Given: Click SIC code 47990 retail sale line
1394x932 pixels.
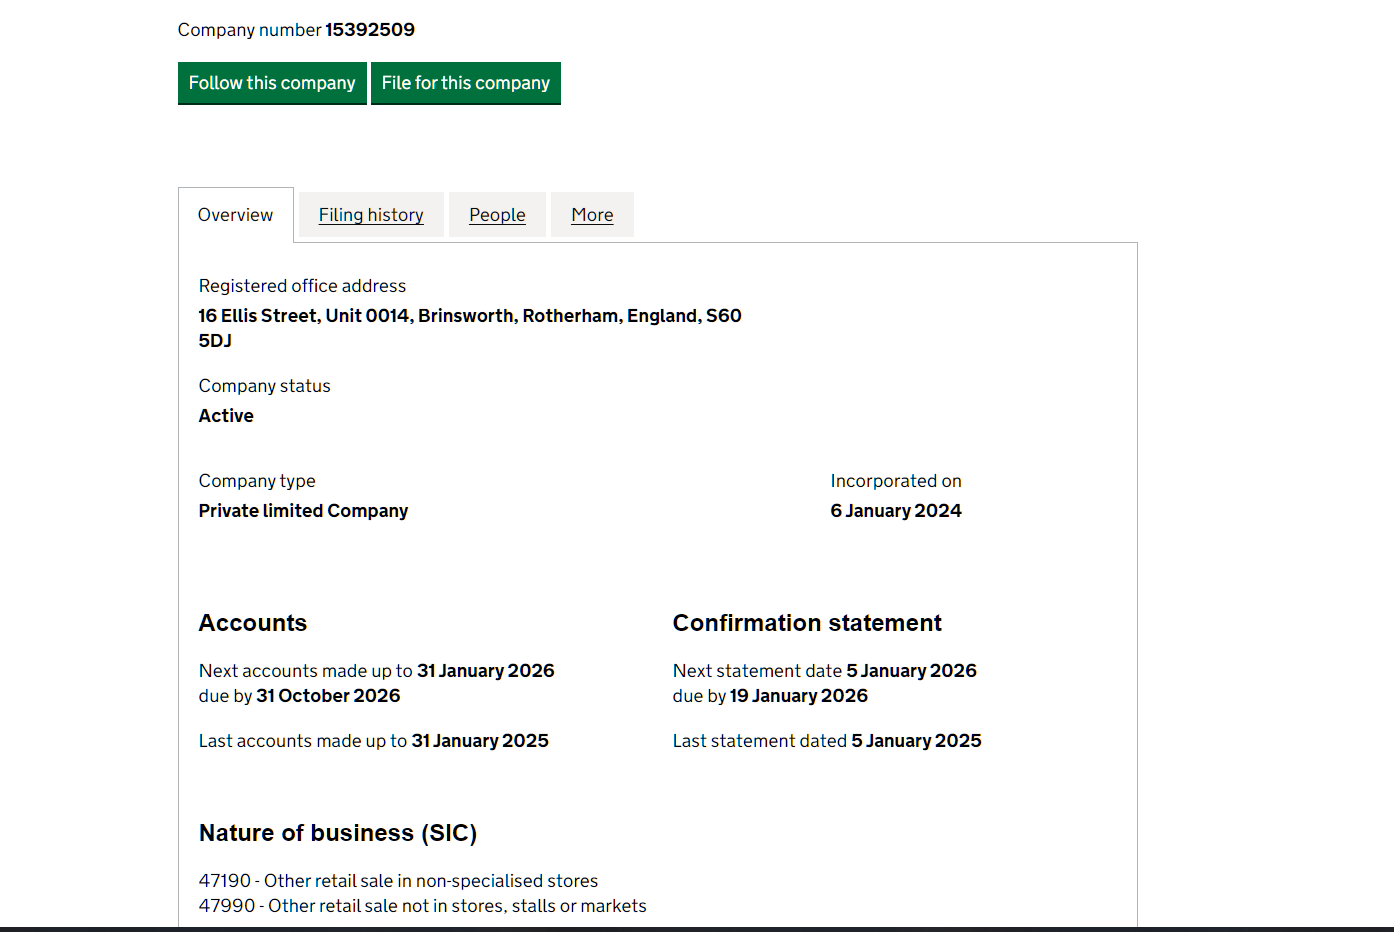Looking at the screenshot, I should (x=422, y=906).
